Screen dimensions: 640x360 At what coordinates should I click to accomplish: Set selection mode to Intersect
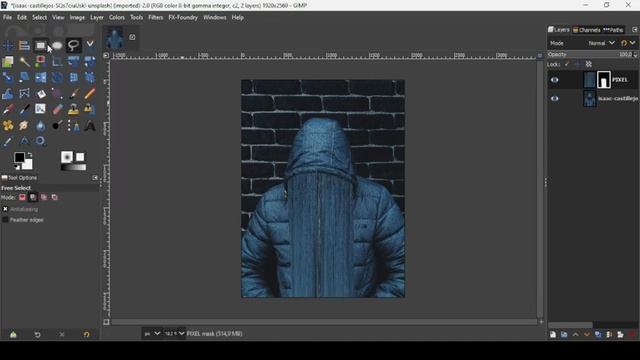pyautogui.click(x=54, y=197)
